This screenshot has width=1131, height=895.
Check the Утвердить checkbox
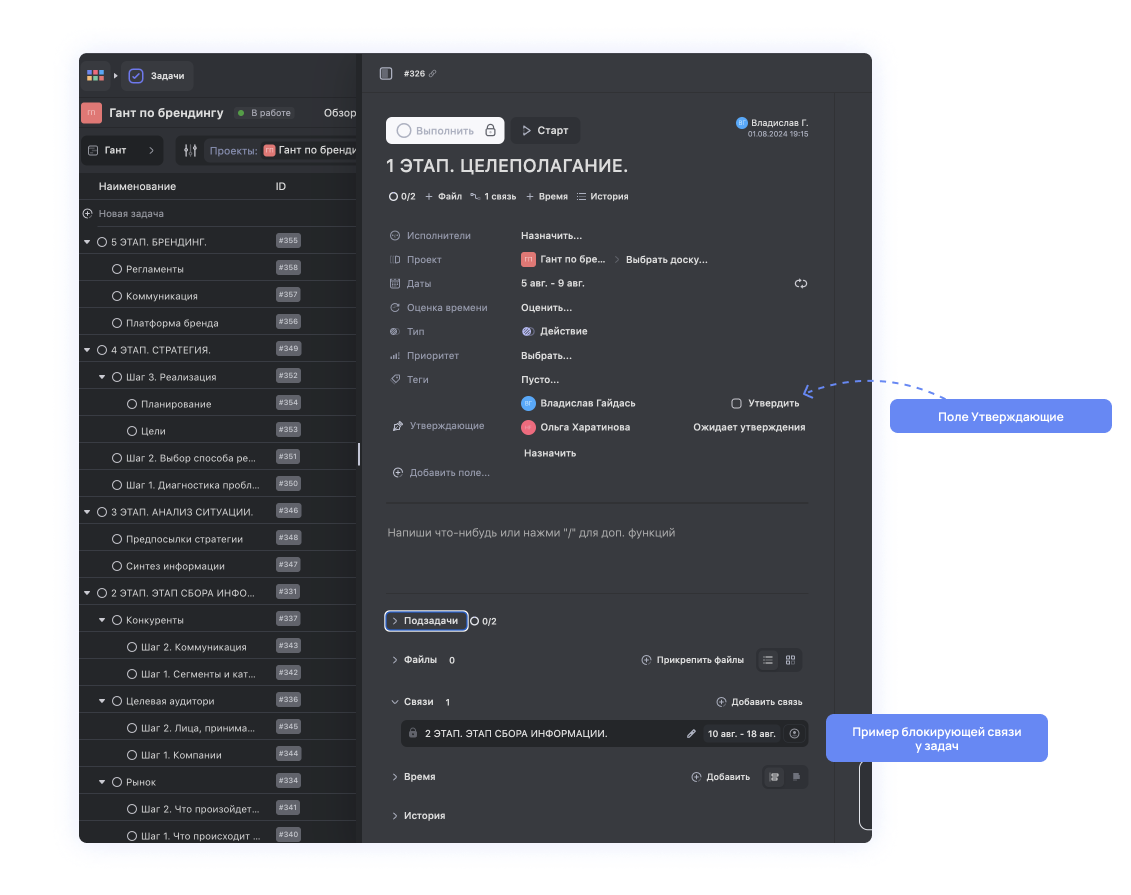pos(736,404)
